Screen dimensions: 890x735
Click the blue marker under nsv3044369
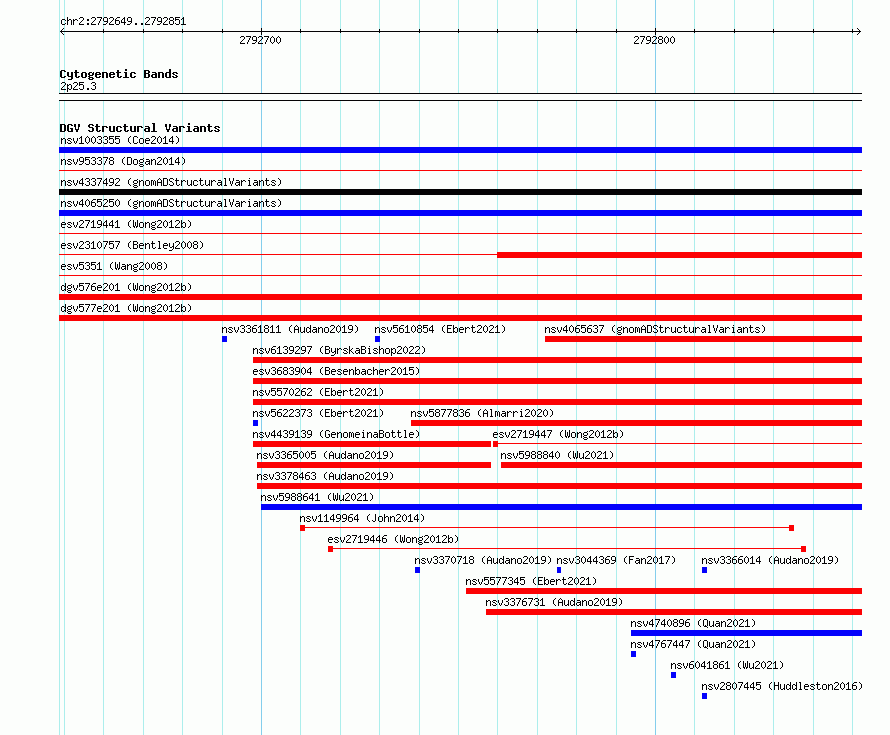(559, 570)
